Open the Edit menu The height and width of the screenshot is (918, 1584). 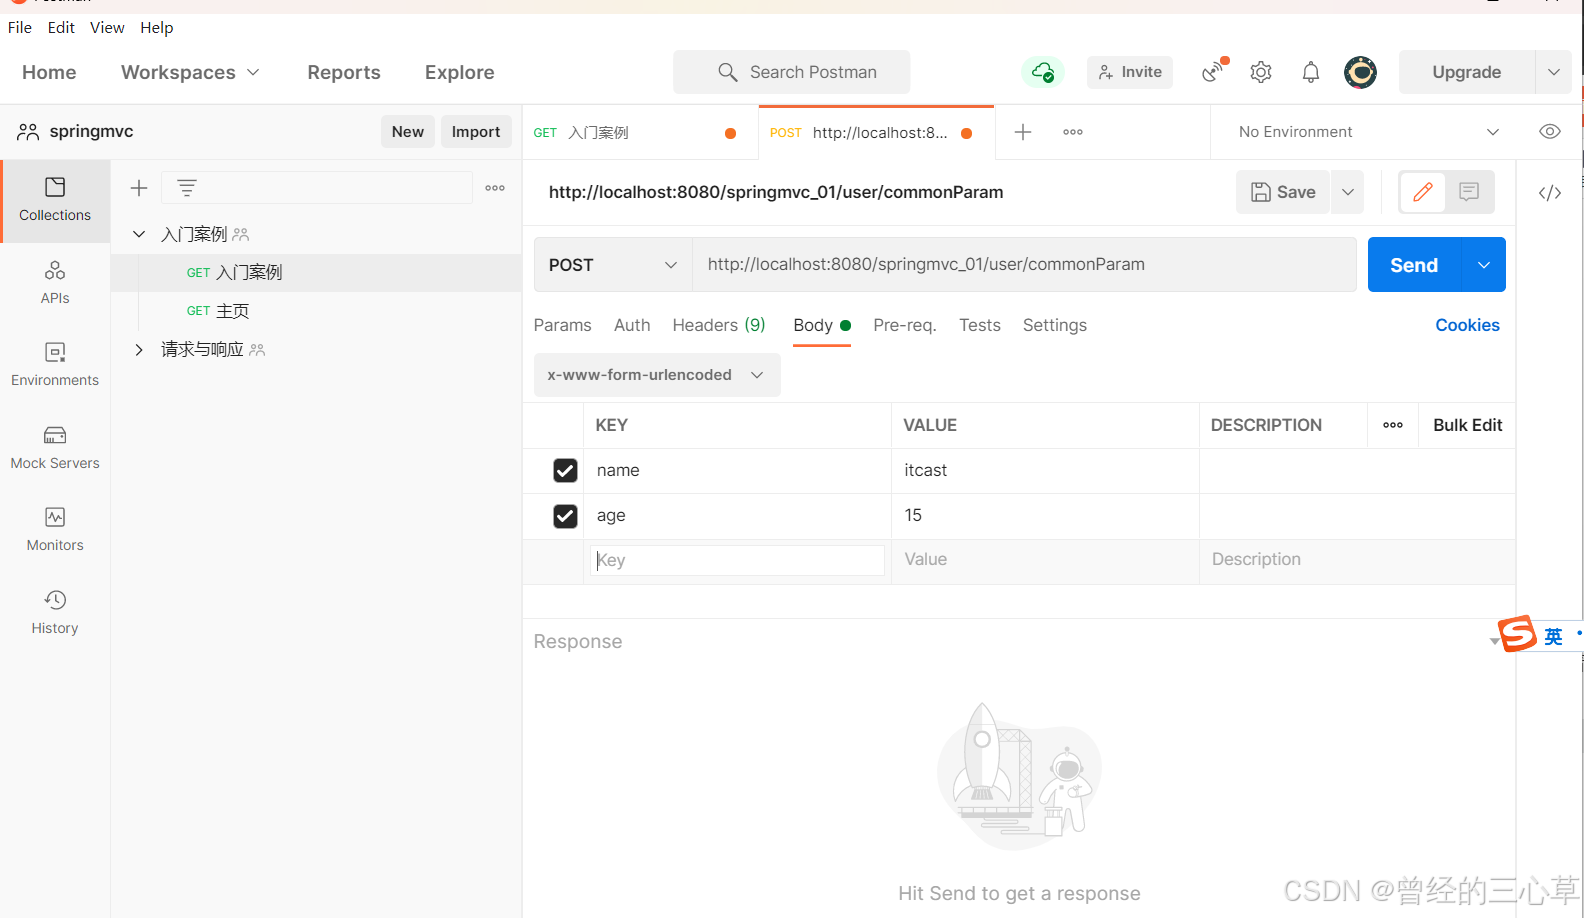coord(61,27)
